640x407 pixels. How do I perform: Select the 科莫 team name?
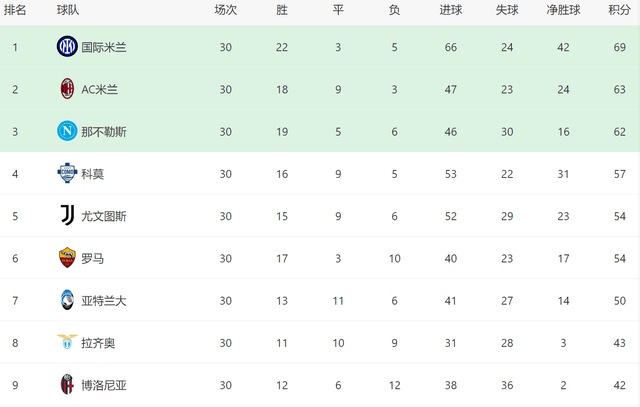pos(92,174)
